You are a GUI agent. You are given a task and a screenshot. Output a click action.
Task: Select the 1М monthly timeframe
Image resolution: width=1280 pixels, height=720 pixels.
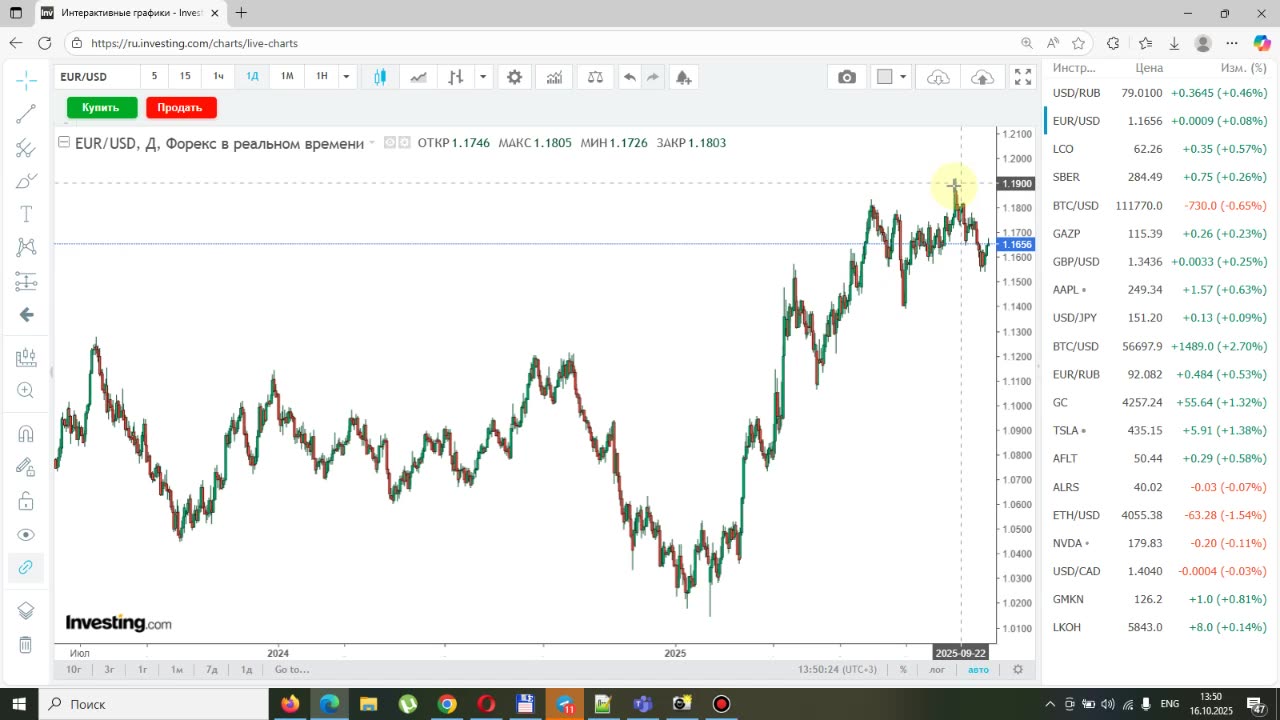(x=287, y=77)
